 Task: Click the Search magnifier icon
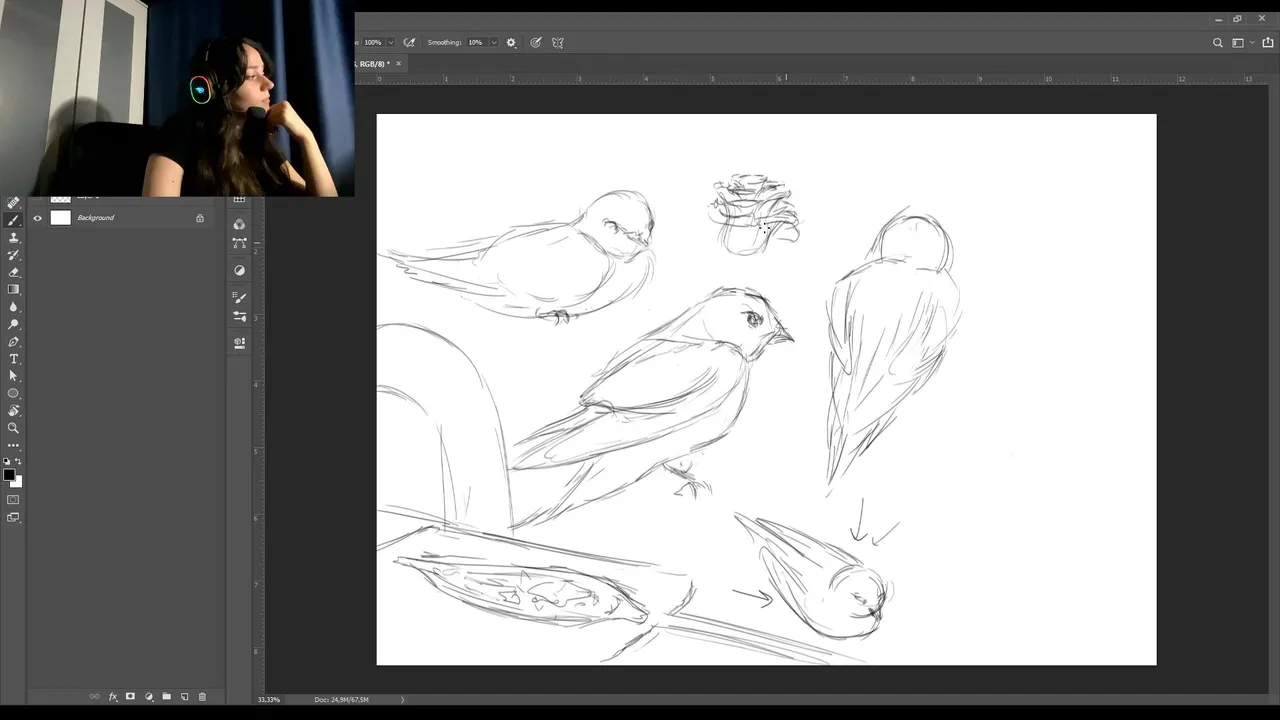(x=1217, y=43)
